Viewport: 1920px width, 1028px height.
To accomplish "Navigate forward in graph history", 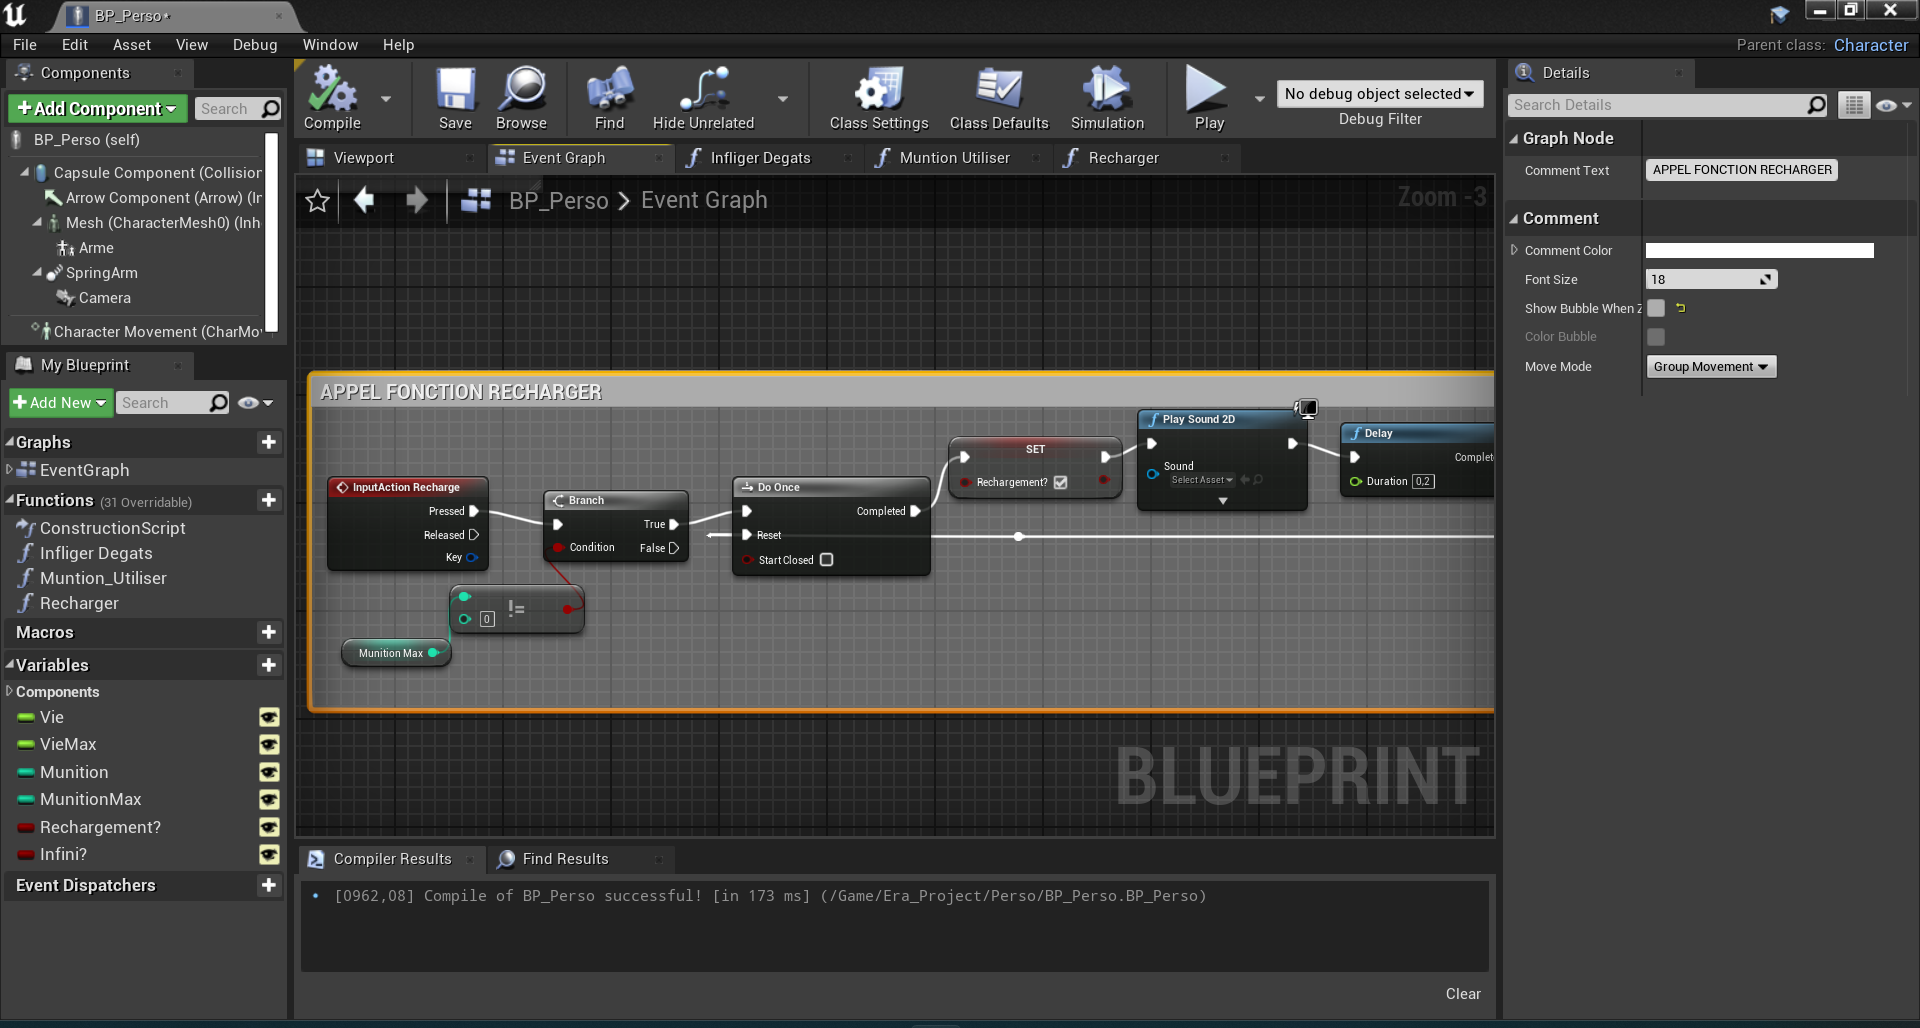I will tap(416, 200).
